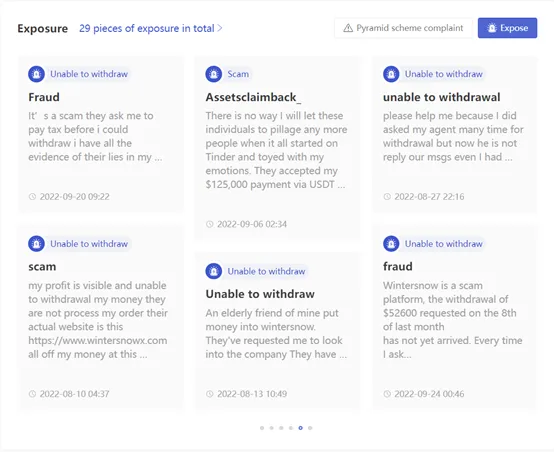The width and height of the screenshot is (554, 452).
Task: Click the clock icon next to 2022-09-24 00:46
Action: pos(387,394)
